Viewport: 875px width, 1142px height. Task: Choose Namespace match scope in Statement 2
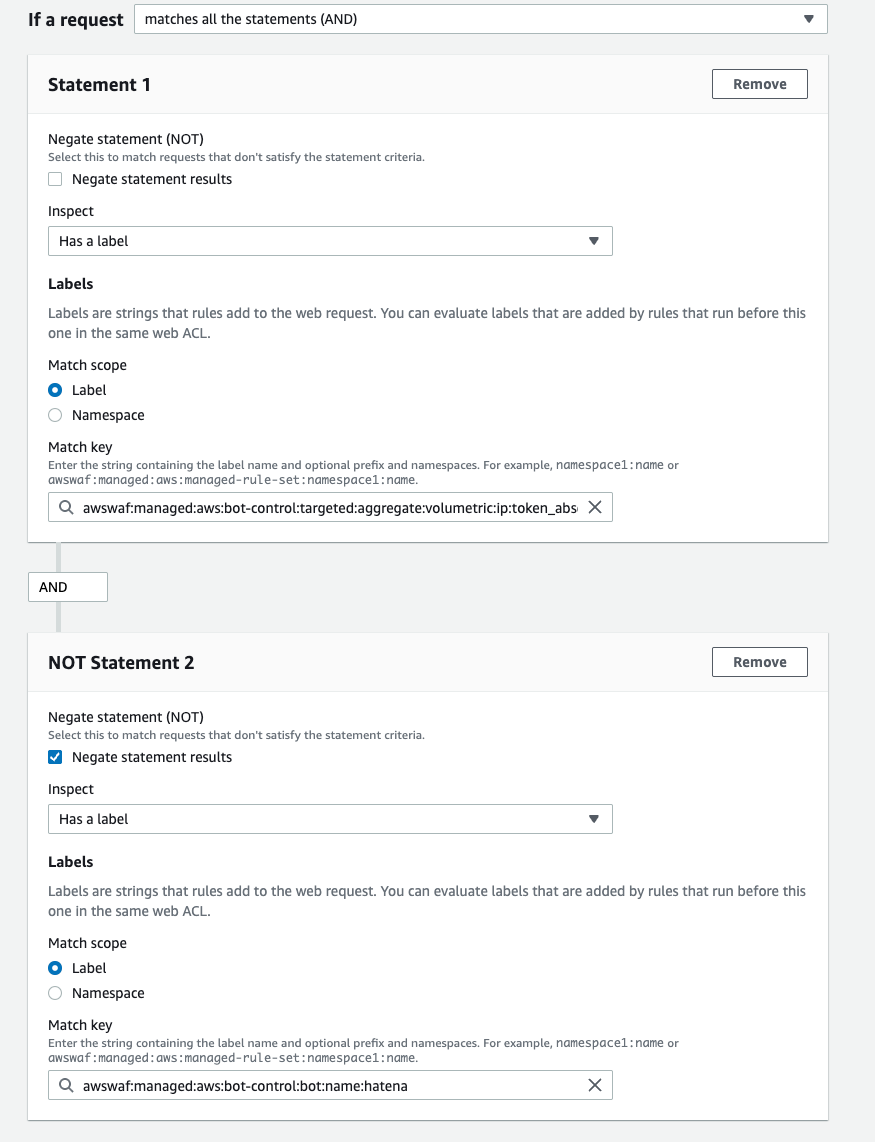(56, 993)
